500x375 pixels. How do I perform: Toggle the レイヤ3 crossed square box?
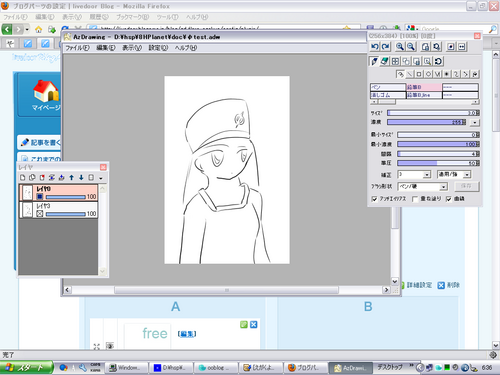40,214
